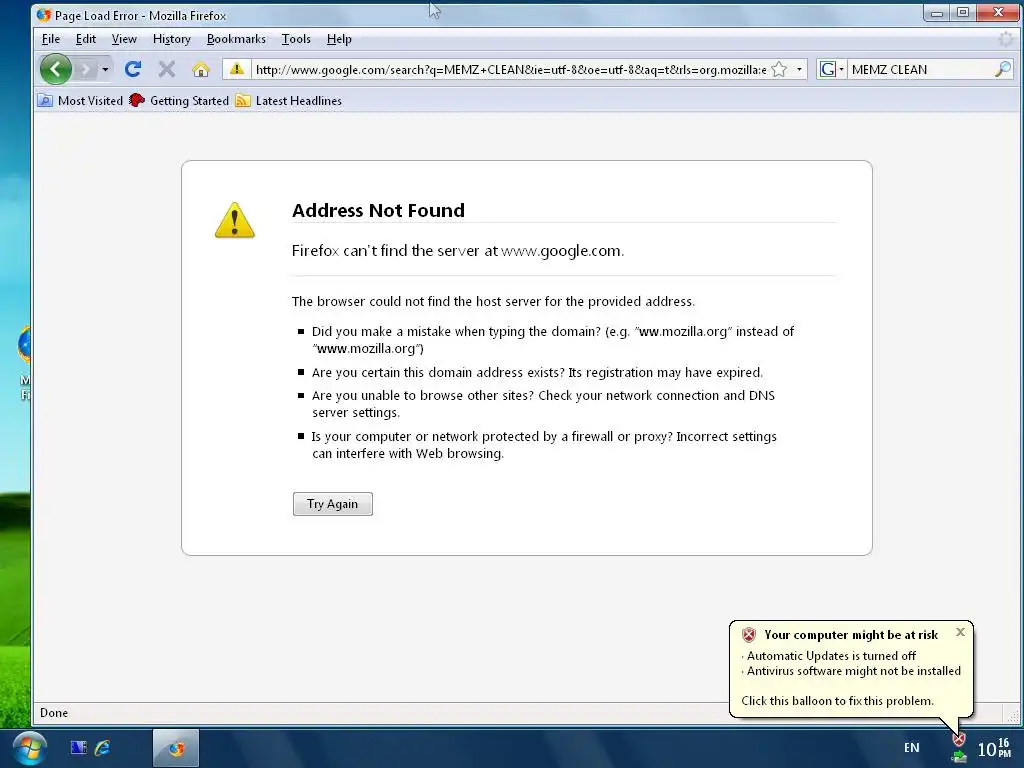This screenshot has height=768, width=1024.
Task: Open the Tools menu
Action: 296,39
